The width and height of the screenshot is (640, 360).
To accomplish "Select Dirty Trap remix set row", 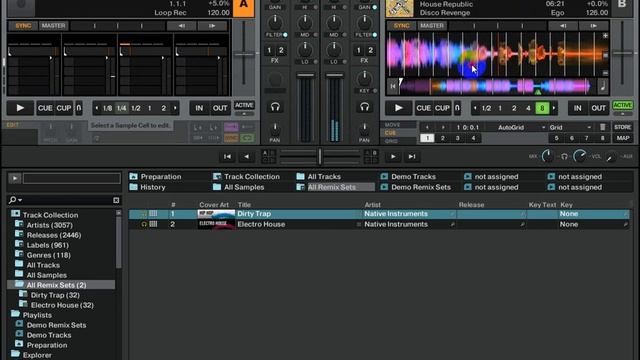I will click(379, 214).
